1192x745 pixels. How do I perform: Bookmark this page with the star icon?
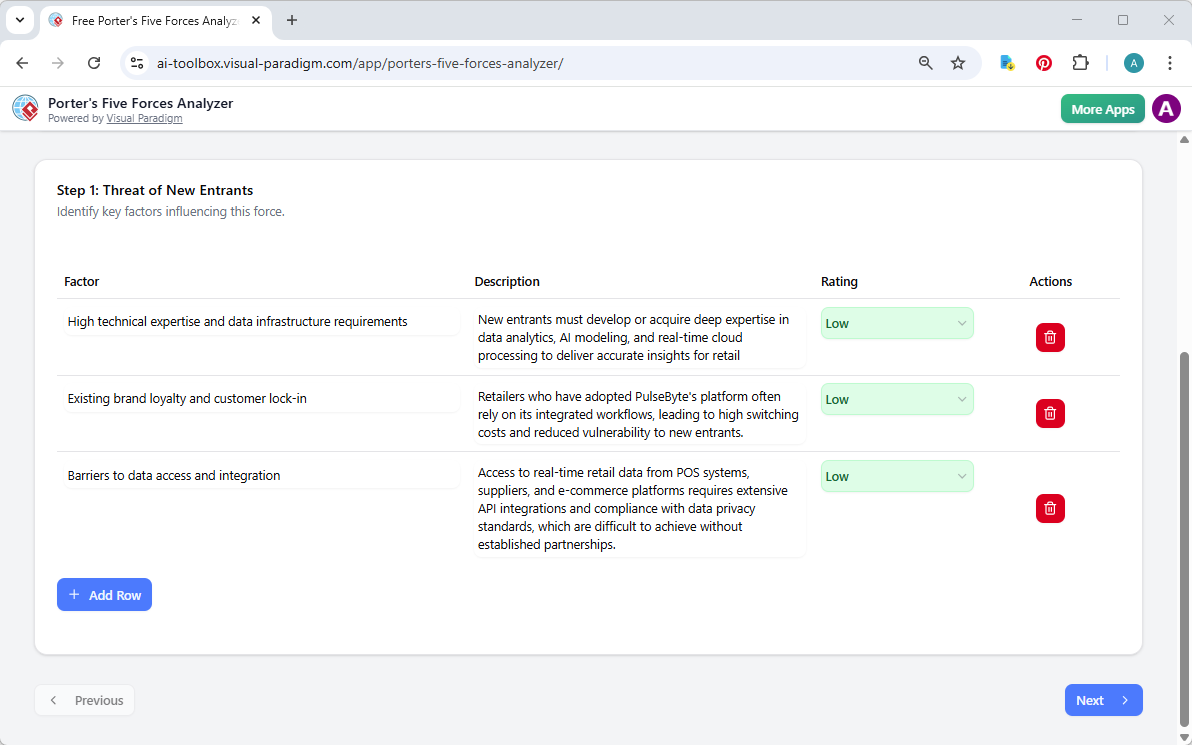958,62
